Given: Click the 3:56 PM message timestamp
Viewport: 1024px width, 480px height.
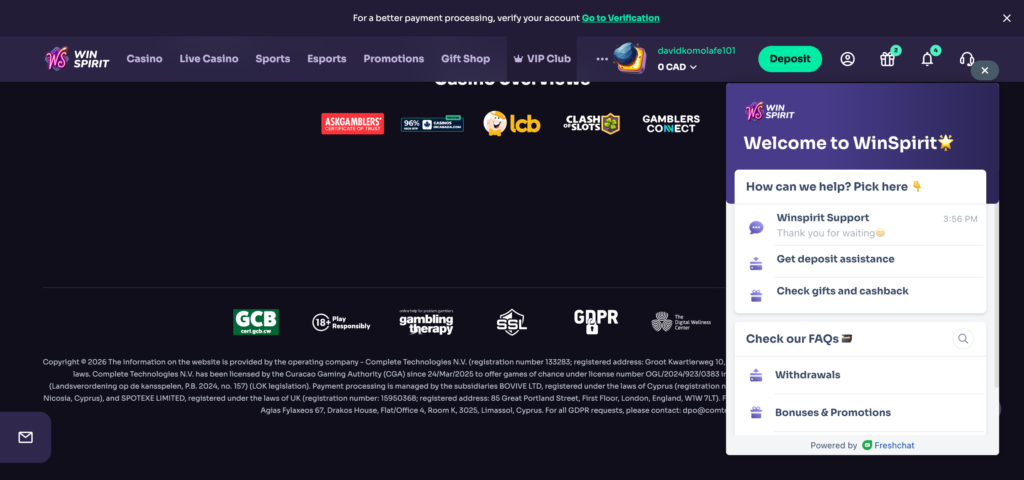Looking at the screenshot, I should pos(960,219).
